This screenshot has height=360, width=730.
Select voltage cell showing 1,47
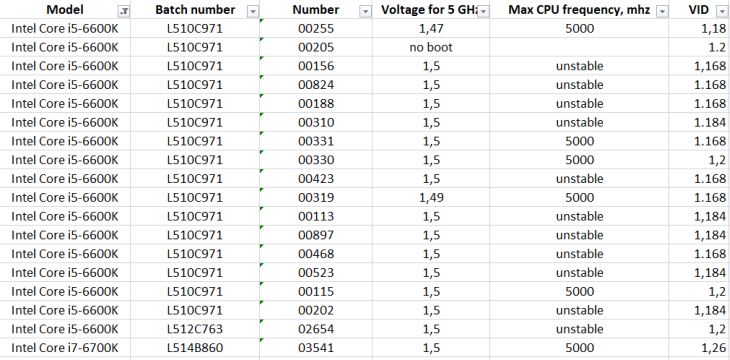(431, 29)
